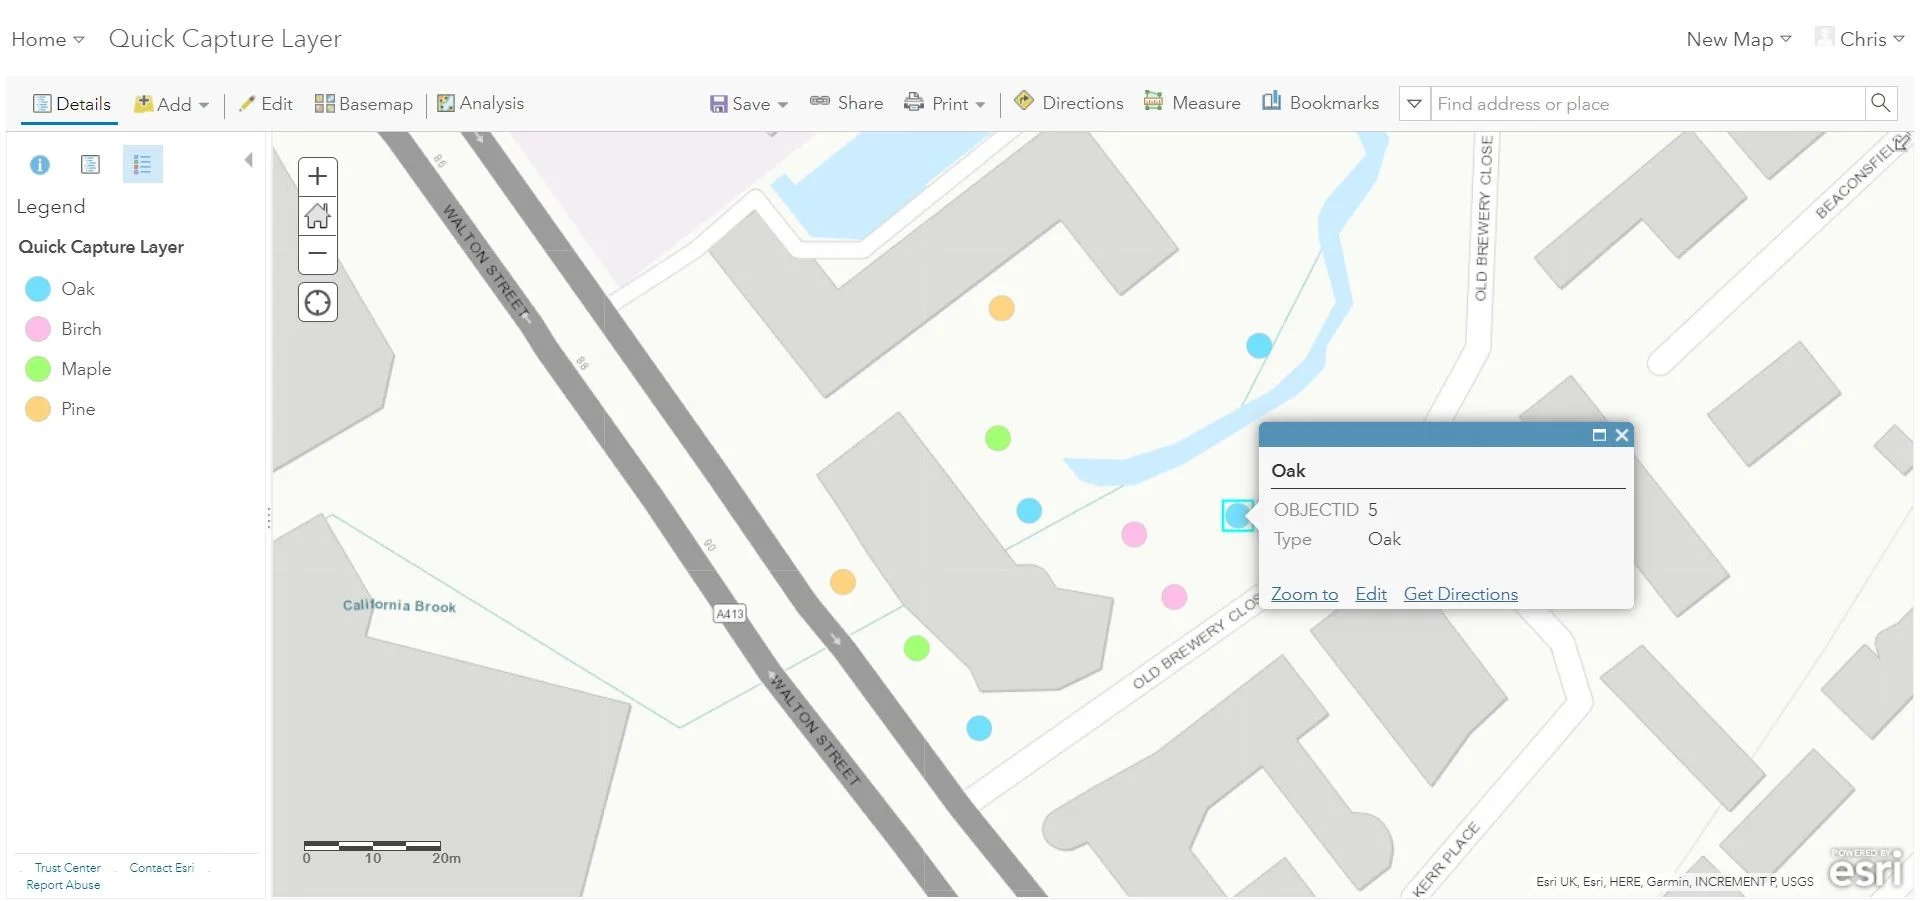Find my location button
The image size is (1920, 901).
pos(317,302)
